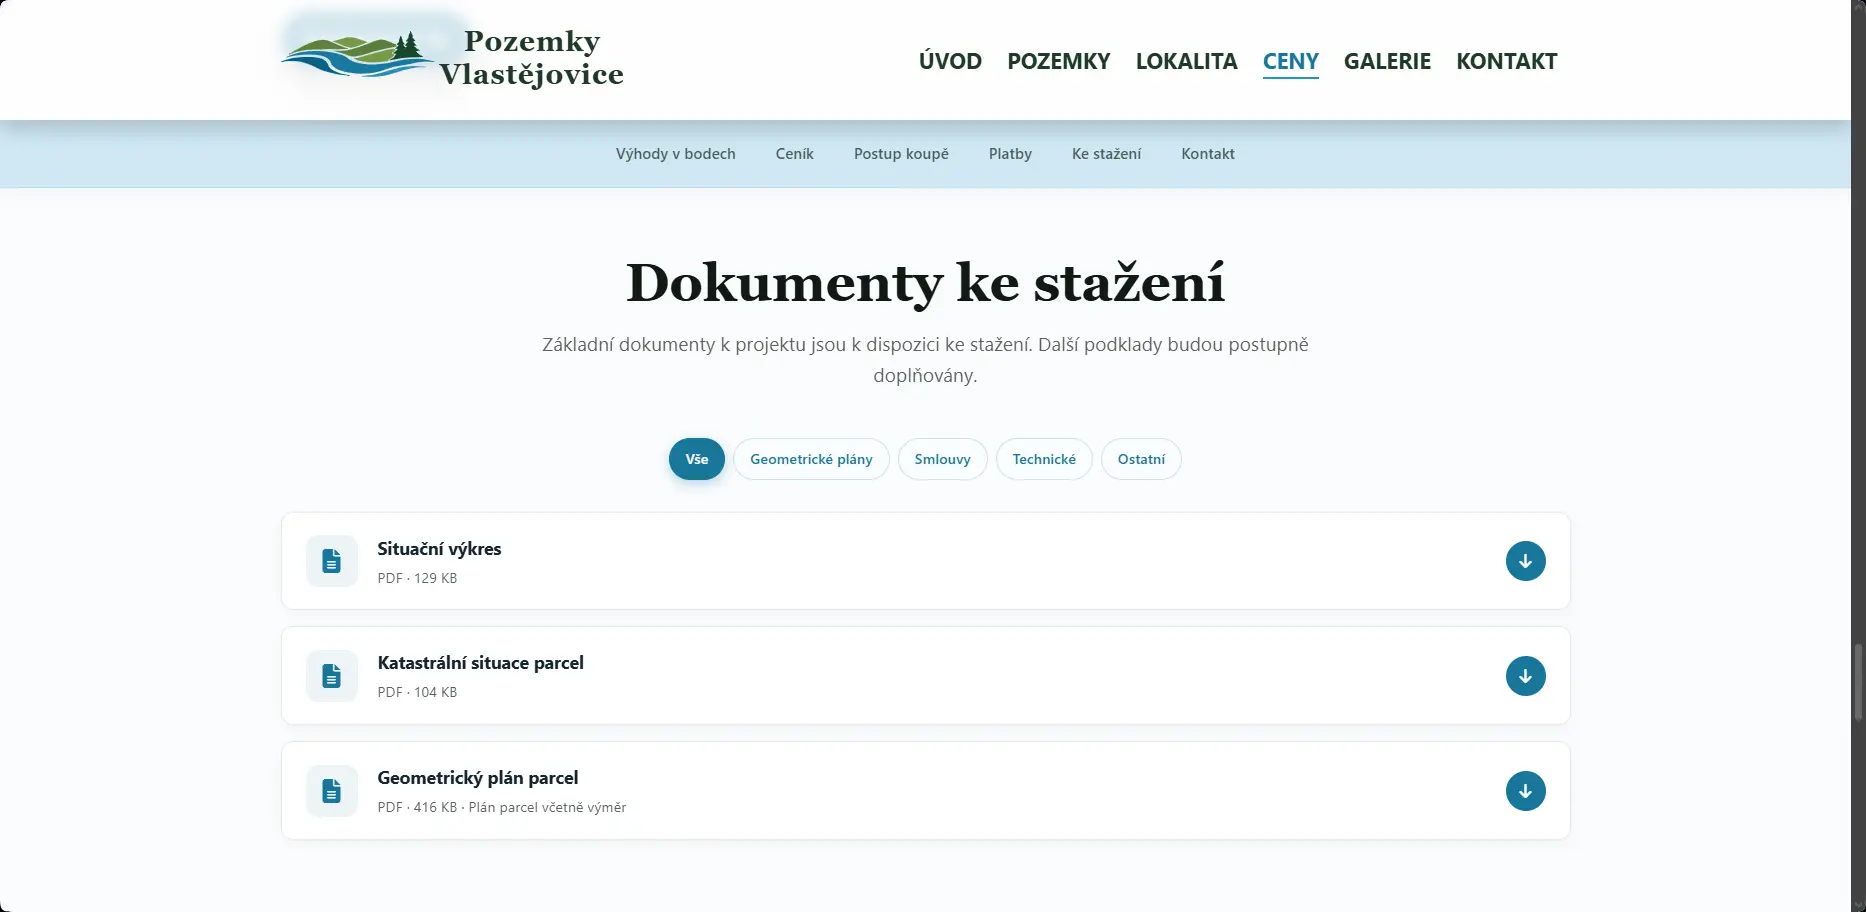
Task: Download the Katastrální situace parcel document
Action: 1525,675
